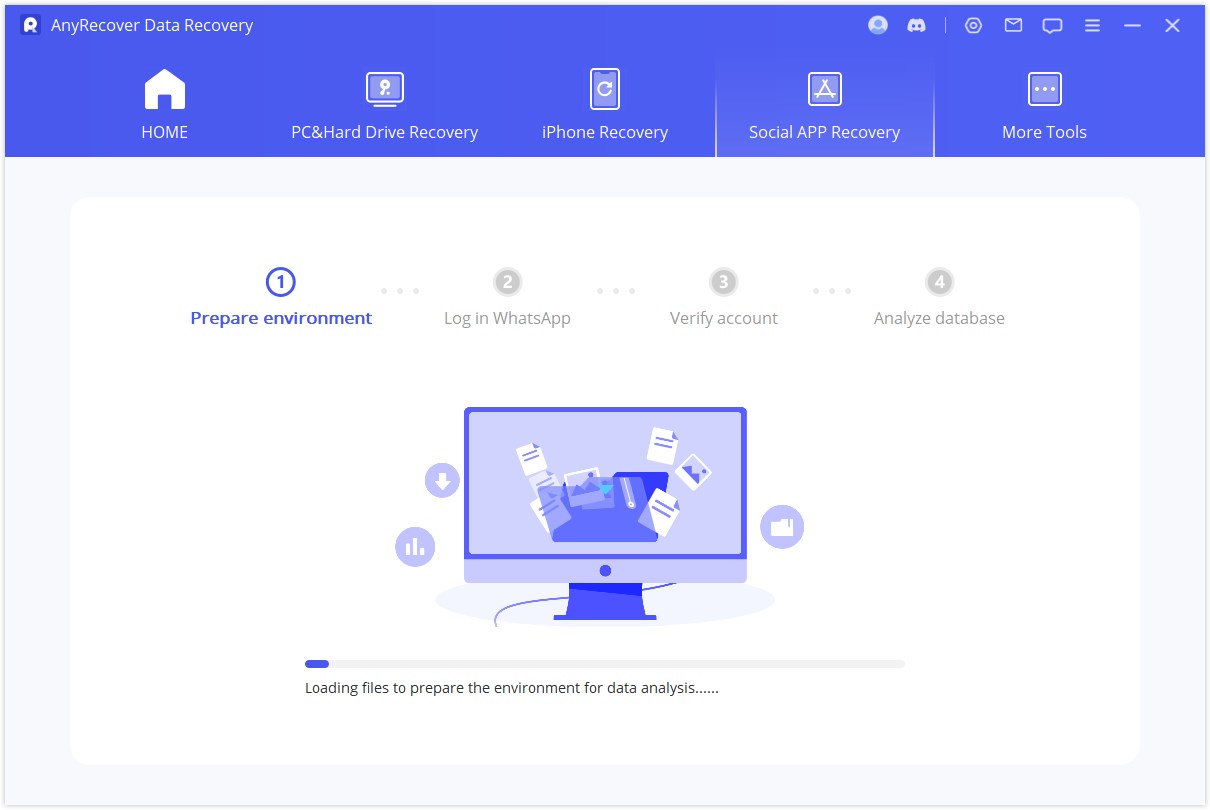Select step 2 Log in WhatsApp circle
This screenshot has width=1210, height=810.
pos(507,281)
